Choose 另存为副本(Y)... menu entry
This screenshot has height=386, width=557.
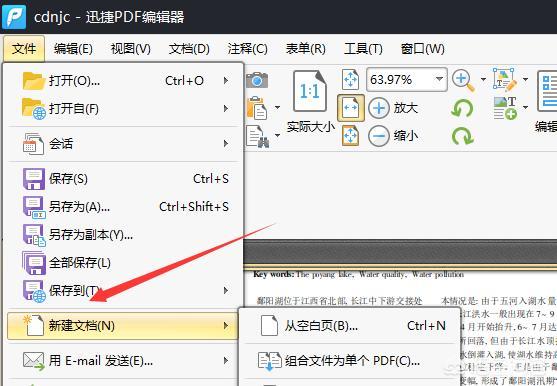pyautogui.click(x=123, y=235)
